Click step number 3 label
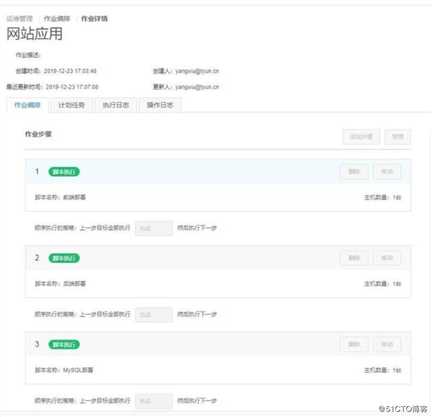The height and width of the screenshot is (417, 432). [37, 344]
